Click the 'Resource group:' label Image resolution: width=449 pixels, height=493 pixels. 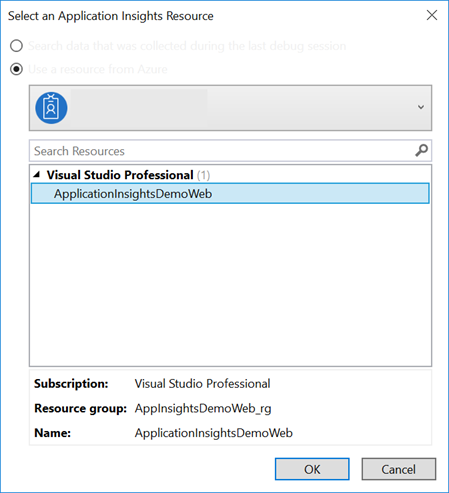tap(81, 408)
